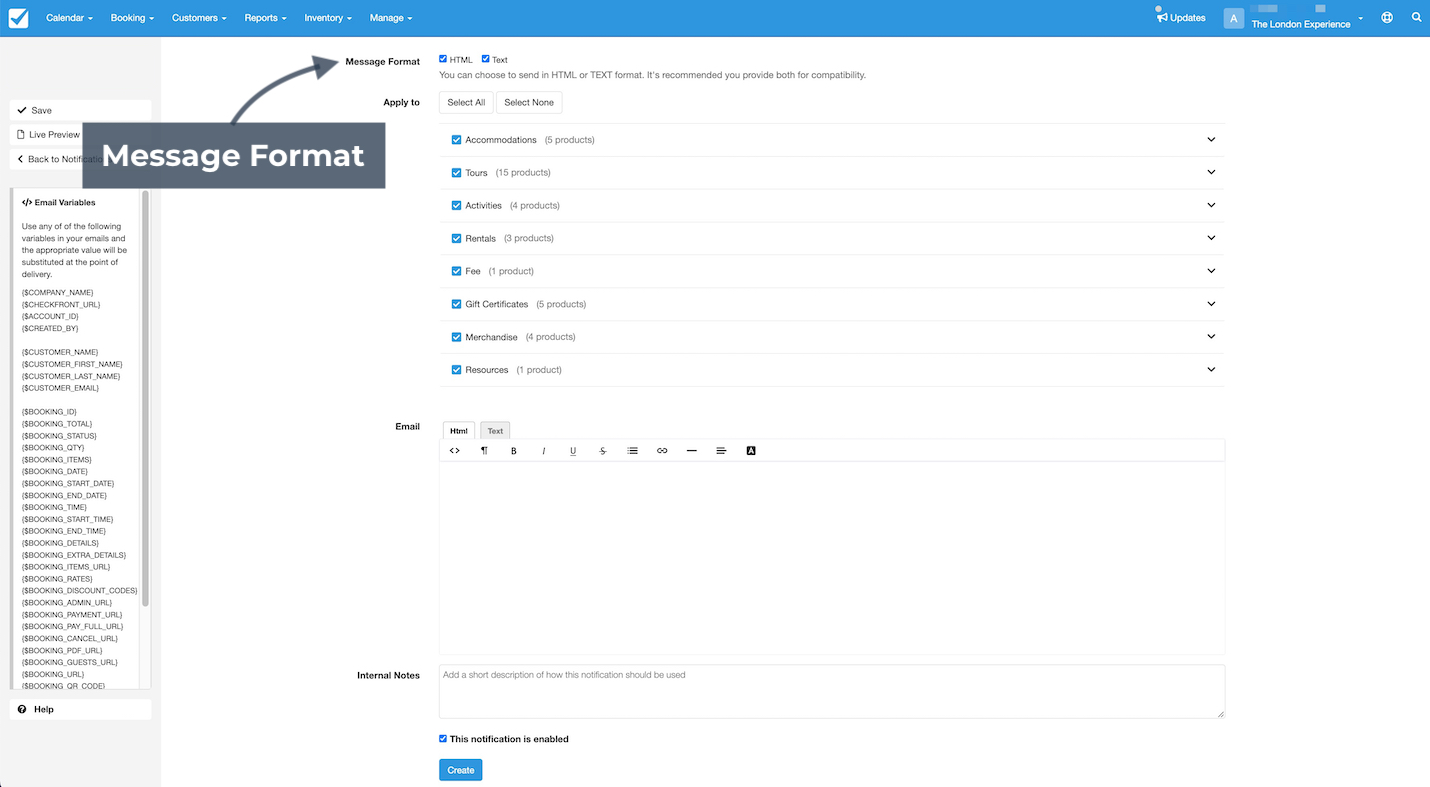Click the blue Create button
1430x787 pixels.
click(x=460, y=770)
